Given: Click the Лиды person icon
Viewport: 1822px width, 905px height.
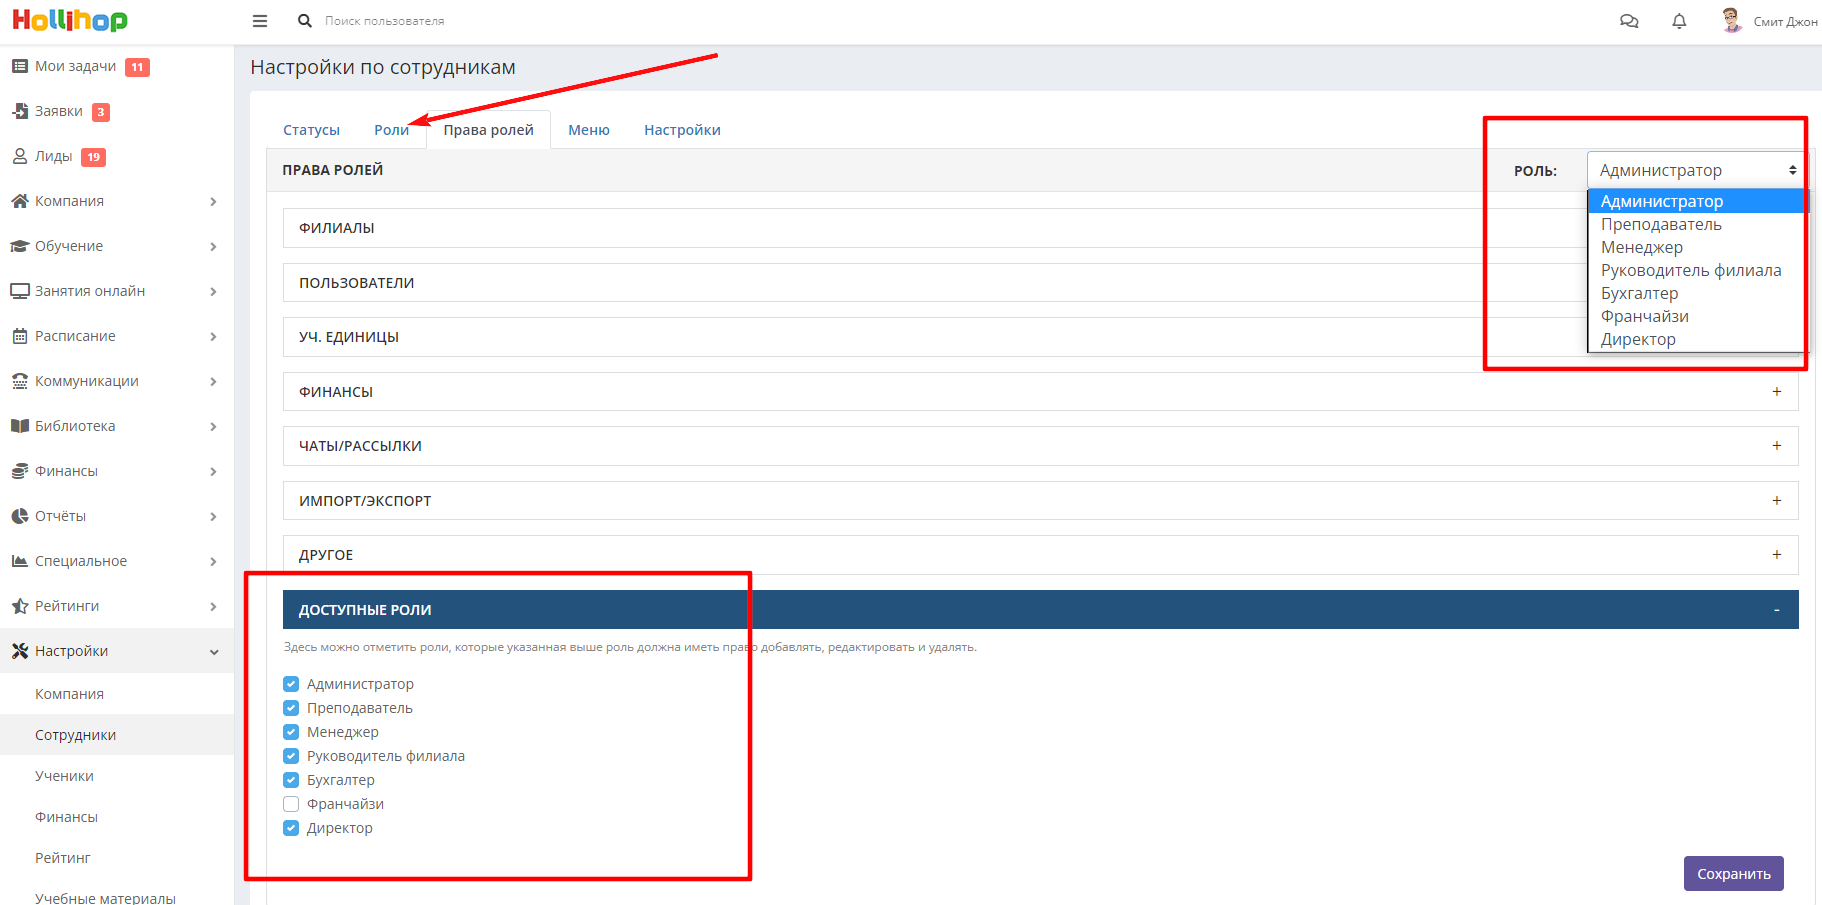Looking at the screenshot, I should tap(19, 156).
